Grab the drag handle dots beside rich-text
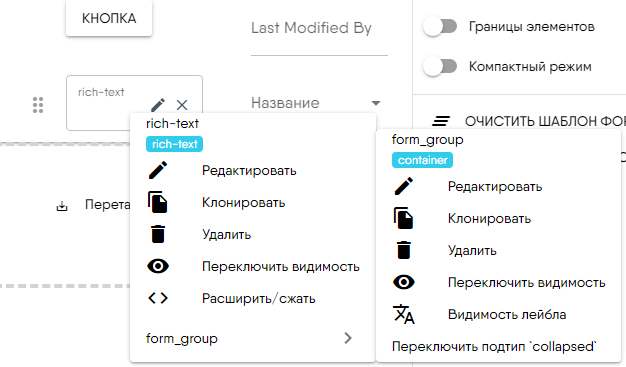The width and height of the screenshot is (626, 367). coord(38,105)
